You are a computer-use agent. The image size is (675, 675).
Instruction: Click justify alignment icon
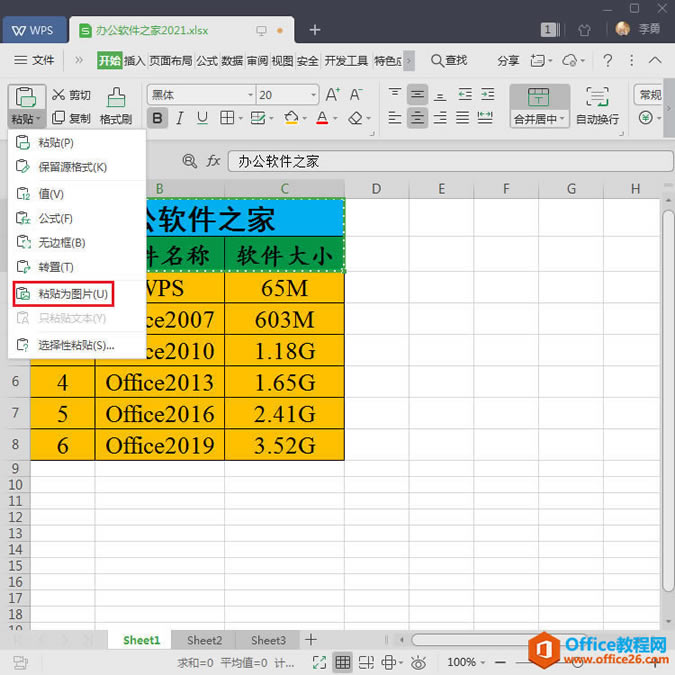pyautogui.click(x=463, y=118)
